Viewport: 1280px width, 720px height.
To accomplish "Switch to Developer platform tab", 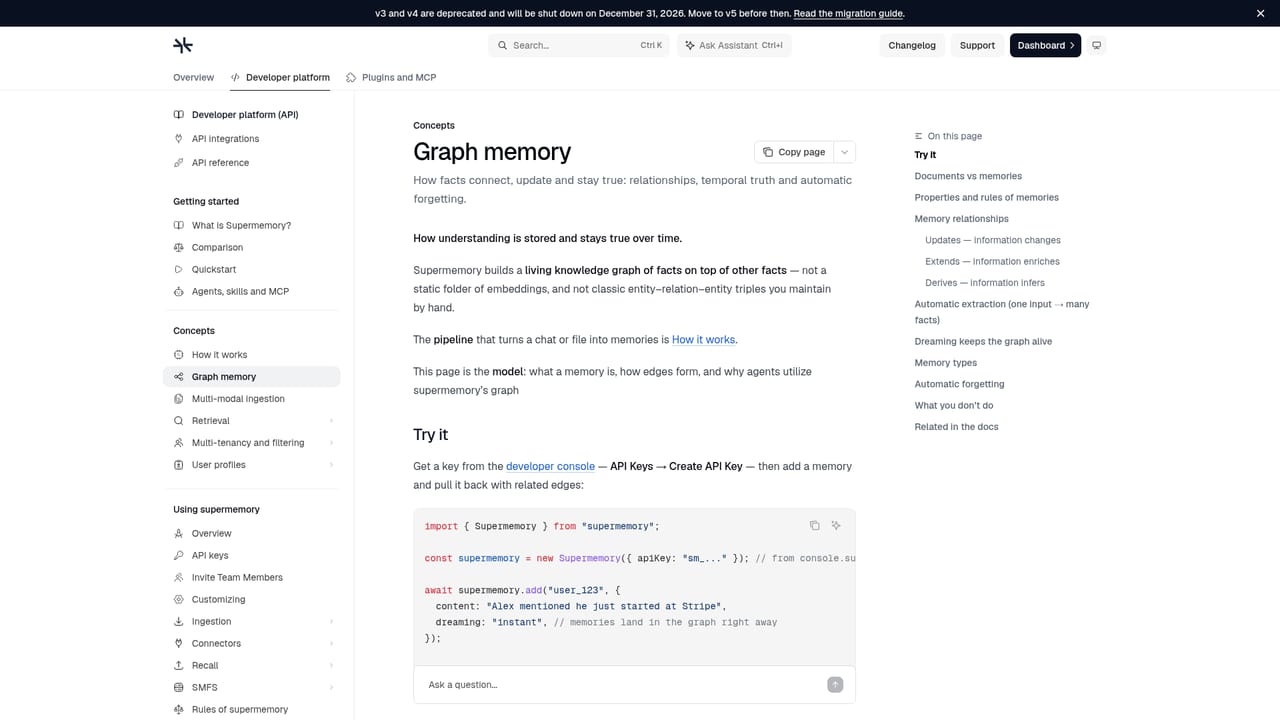I will coord(280,77).
